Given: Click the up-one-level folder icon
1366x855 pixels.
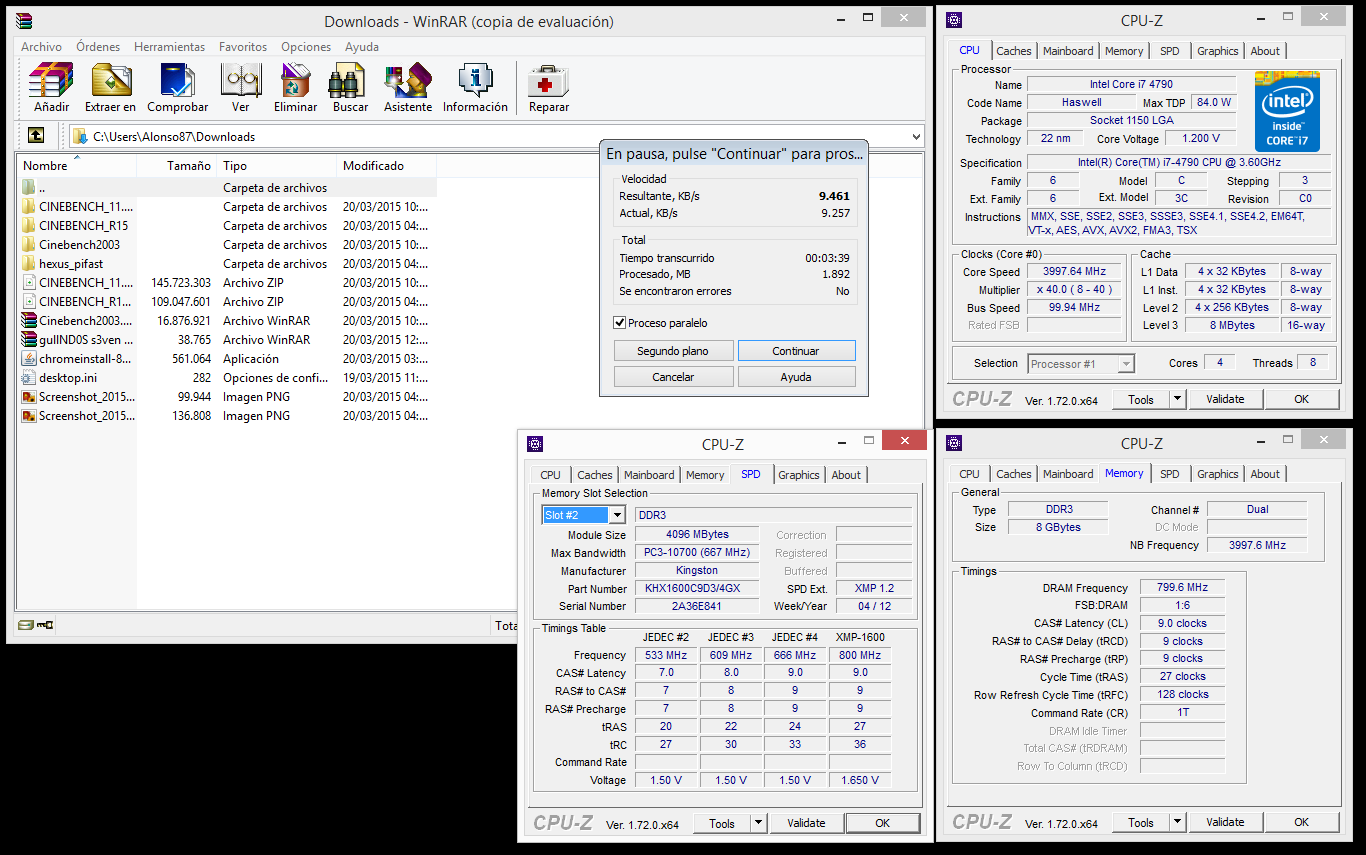Looking at the screenshot, I should [36, 136].
